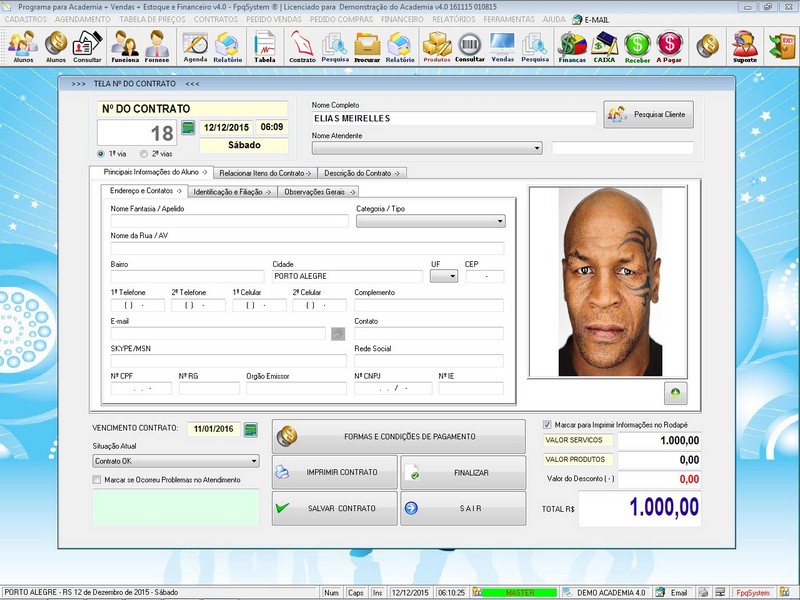Viewport: 800px width, 600px height.
Task: Open the CAIXA cash register icon
Action: coord(604,46)
